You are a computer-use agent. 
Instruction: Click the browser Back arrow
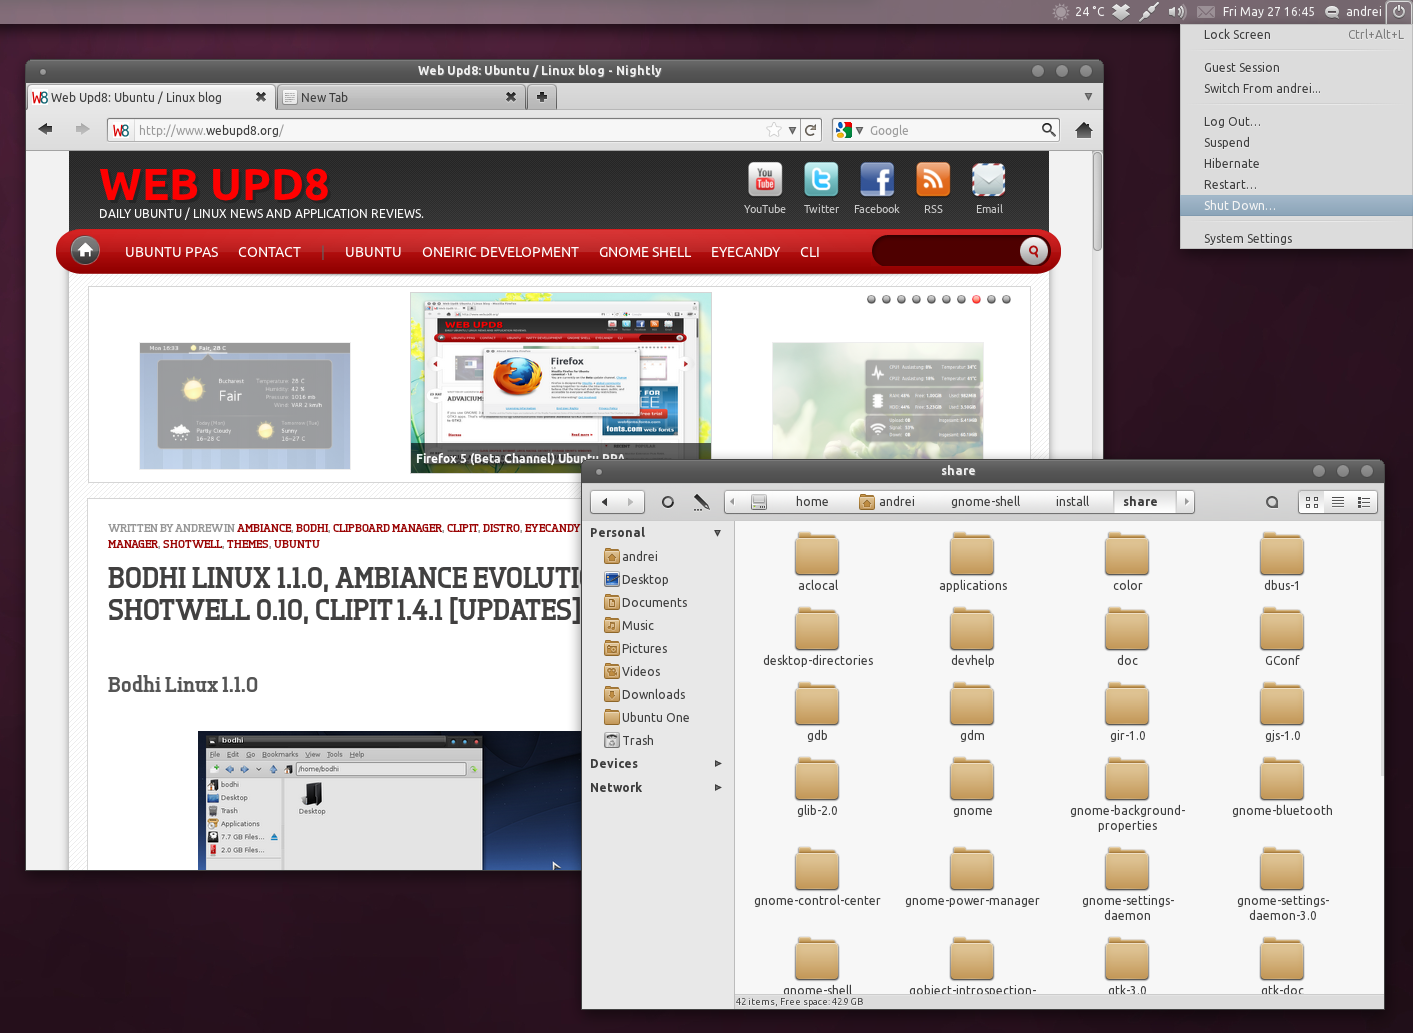tap(45, 129)
